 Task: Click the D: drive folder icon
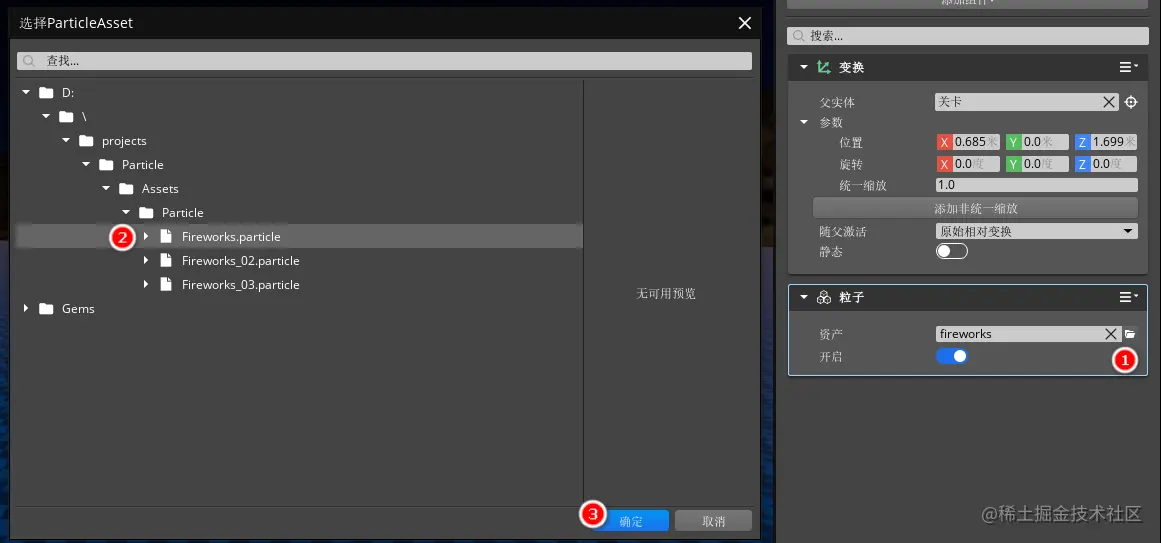click(x=47, y=93)
